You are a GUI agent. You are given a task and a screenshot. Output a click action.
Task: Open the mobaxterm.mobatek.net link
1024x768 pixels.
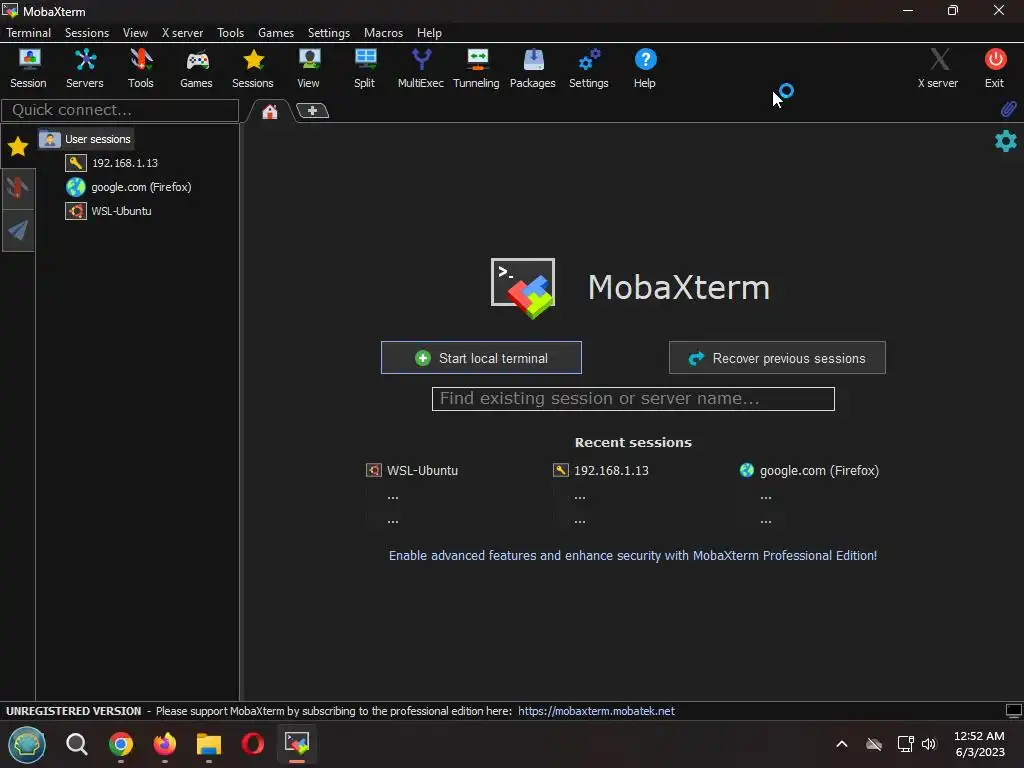point(596,711)
